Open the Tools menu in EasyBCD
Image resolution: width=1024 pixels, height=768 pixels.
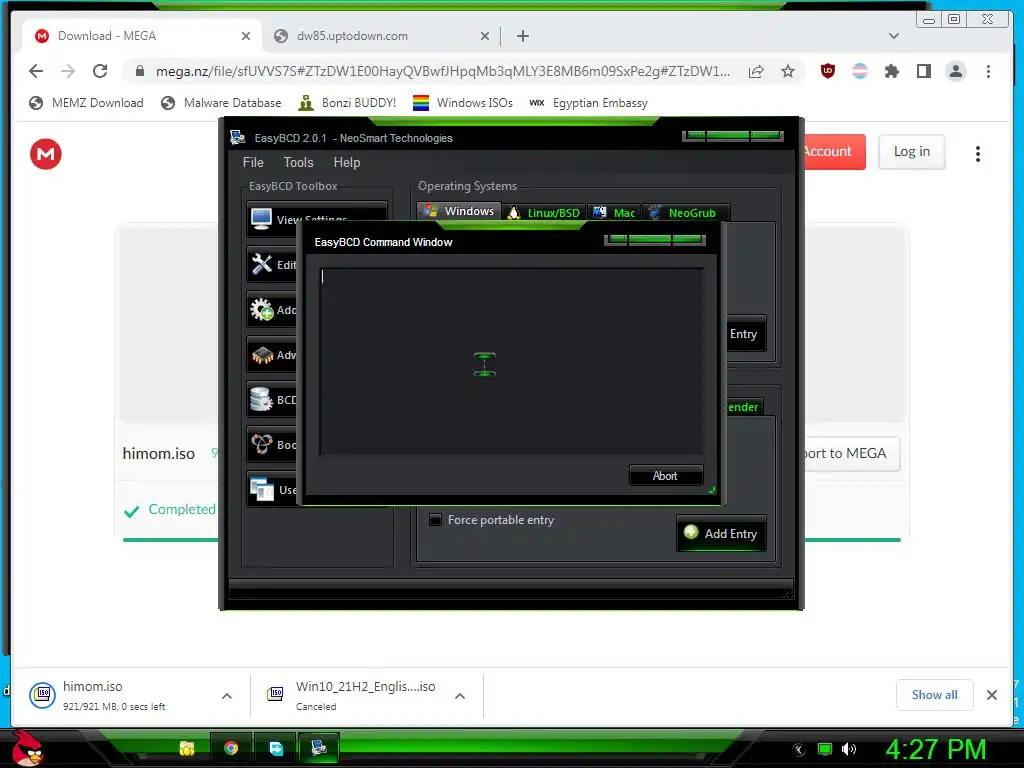(298, 162)
